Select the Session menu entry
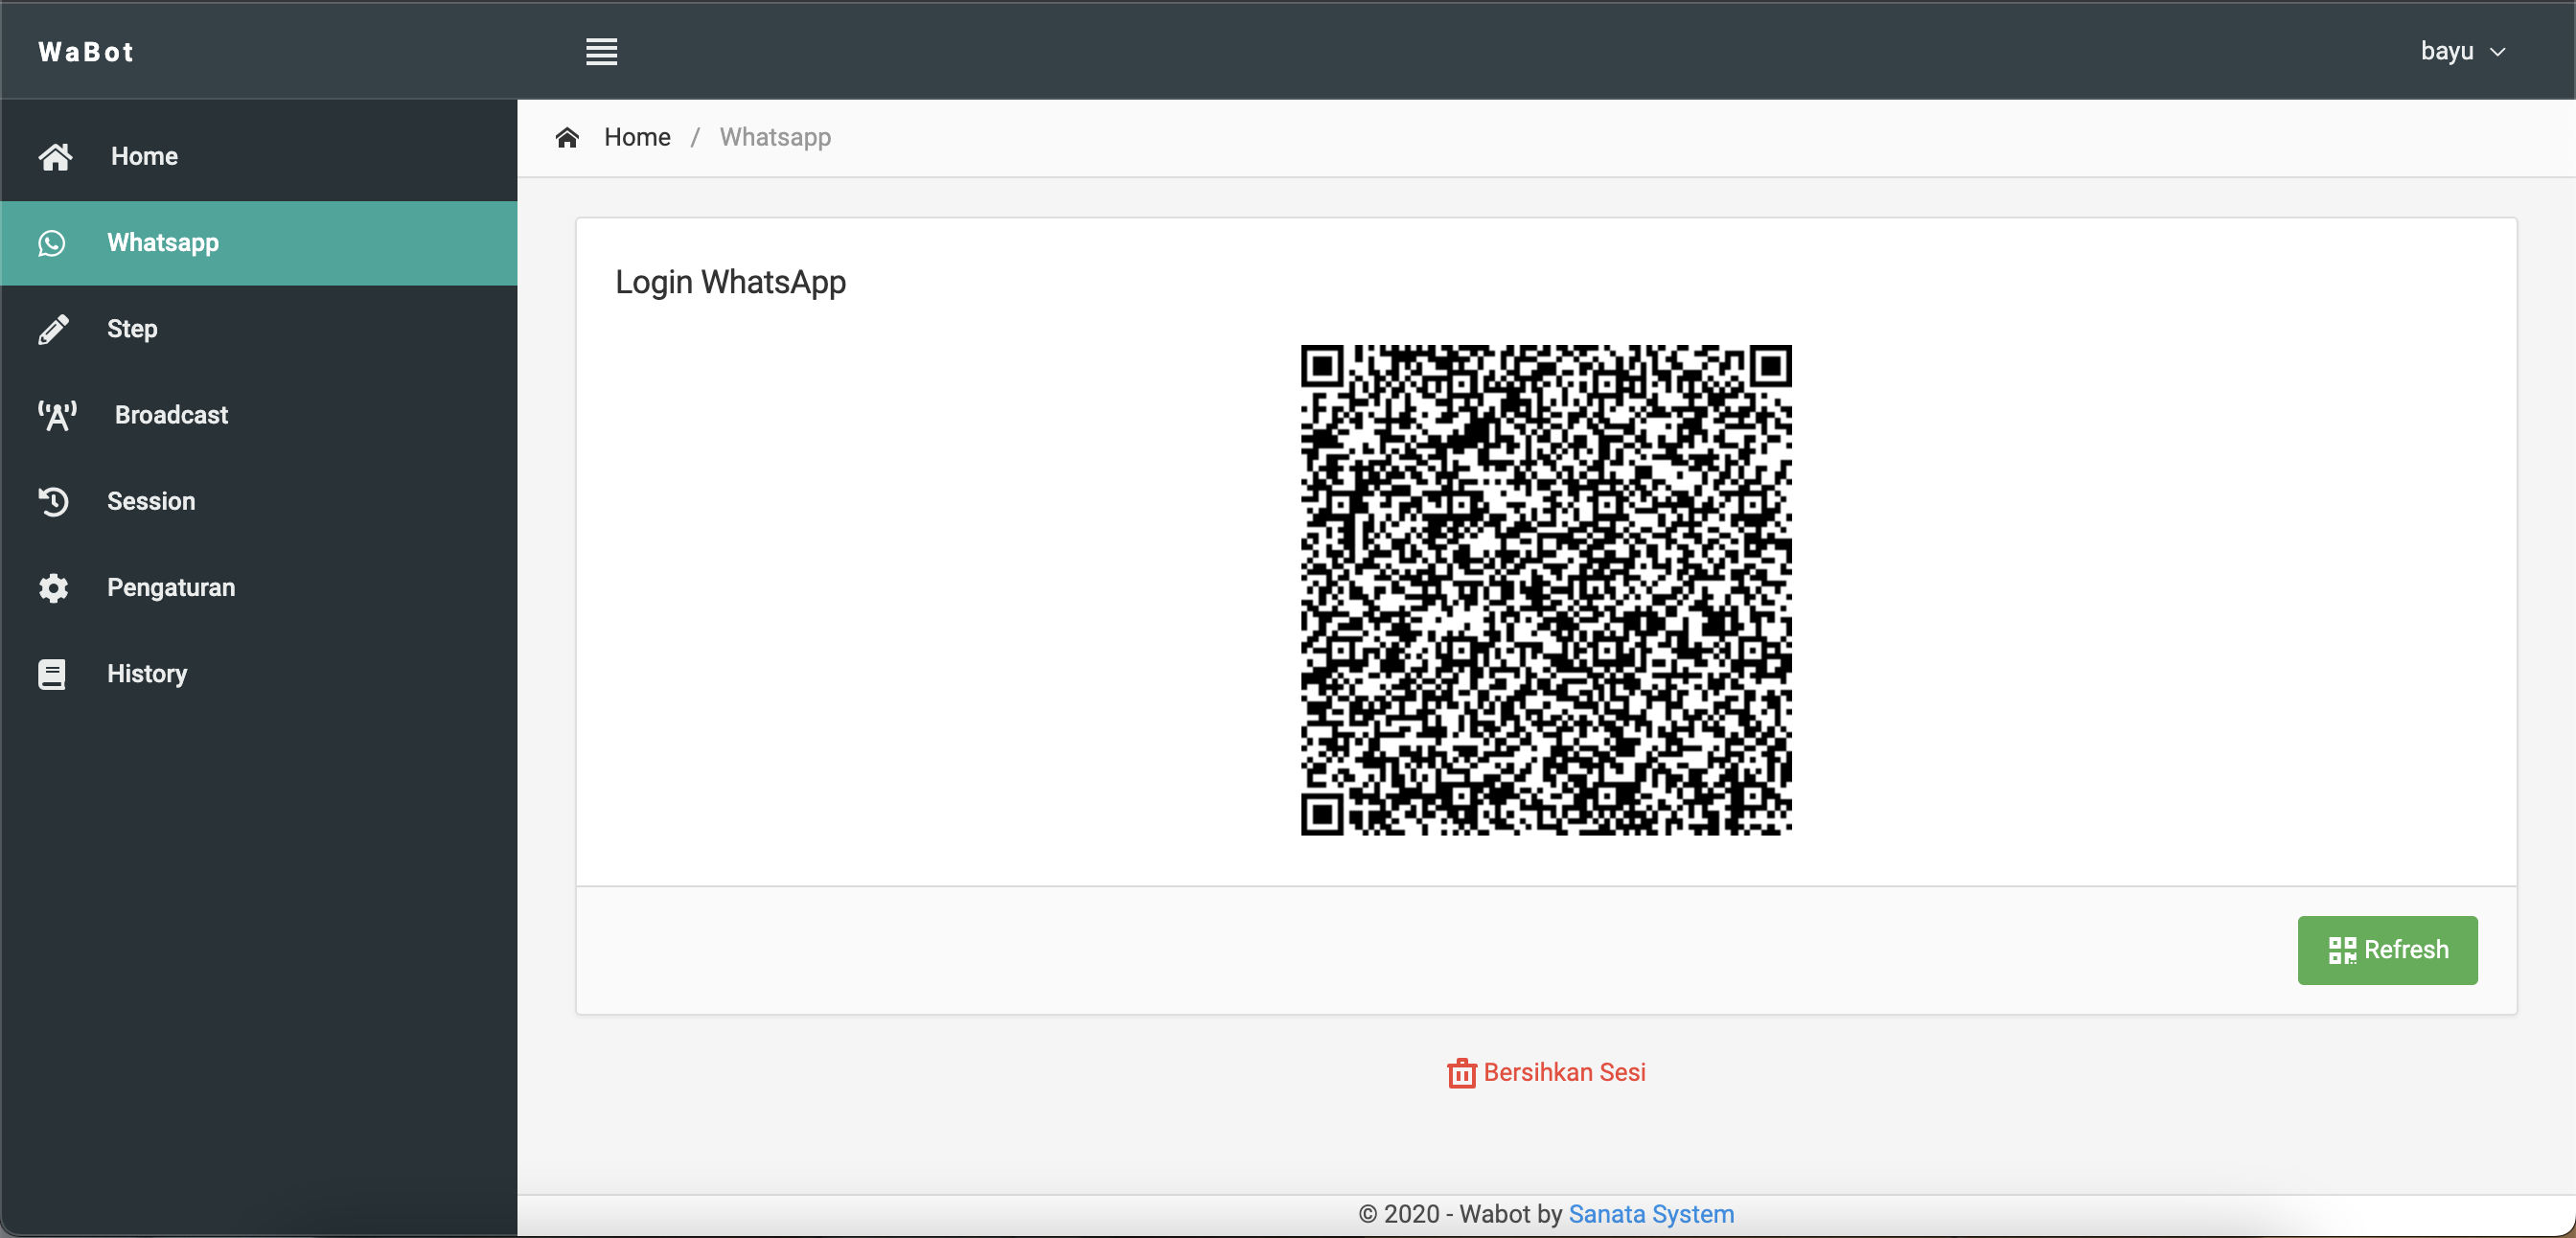The width and height of the screenshot is (2576, 1238). [x=151, y=501]
